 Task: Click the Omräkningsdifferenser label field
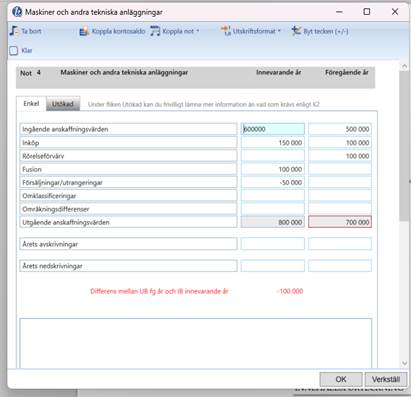click(x=128, y=209)
